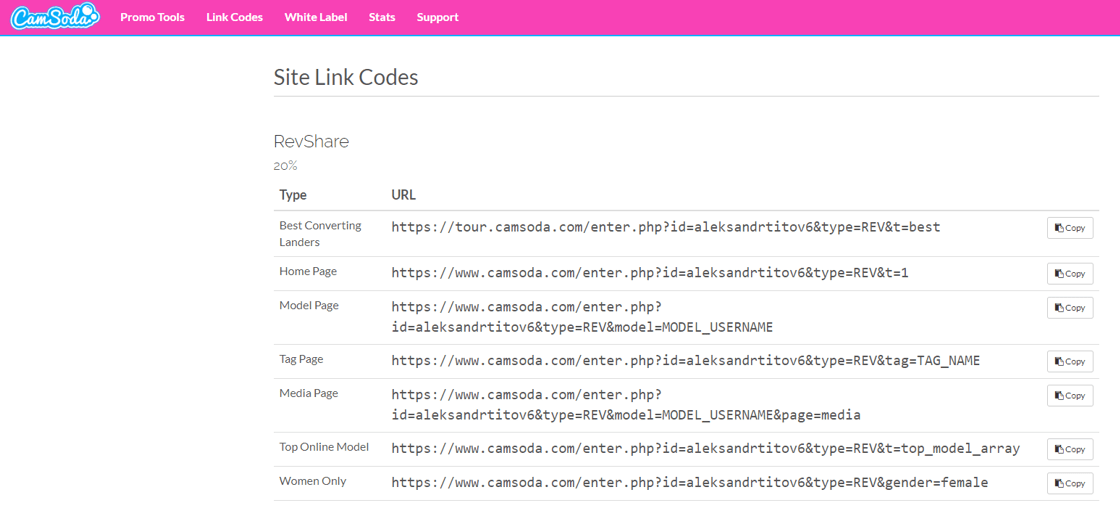Select the URL ending model=MODEL_USERNAME
This screenshot has width=1120, height=506.
[583, 317]
